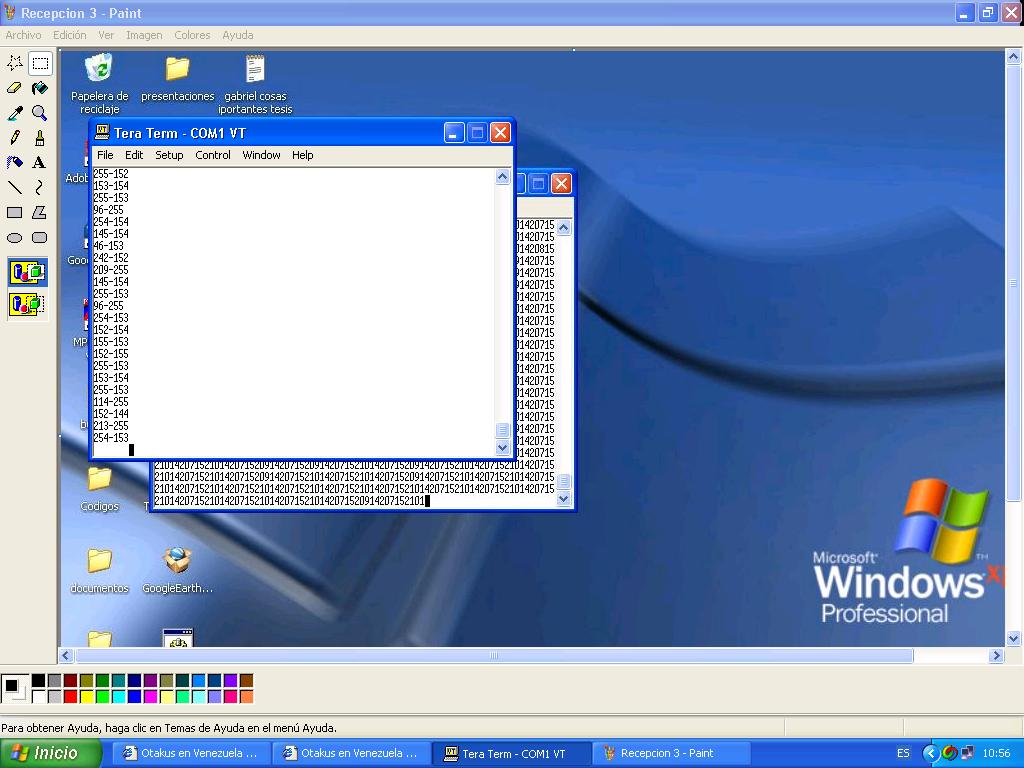The image size is (1024, 768).
Task: Click the Inicio start button
Action: 51,753
